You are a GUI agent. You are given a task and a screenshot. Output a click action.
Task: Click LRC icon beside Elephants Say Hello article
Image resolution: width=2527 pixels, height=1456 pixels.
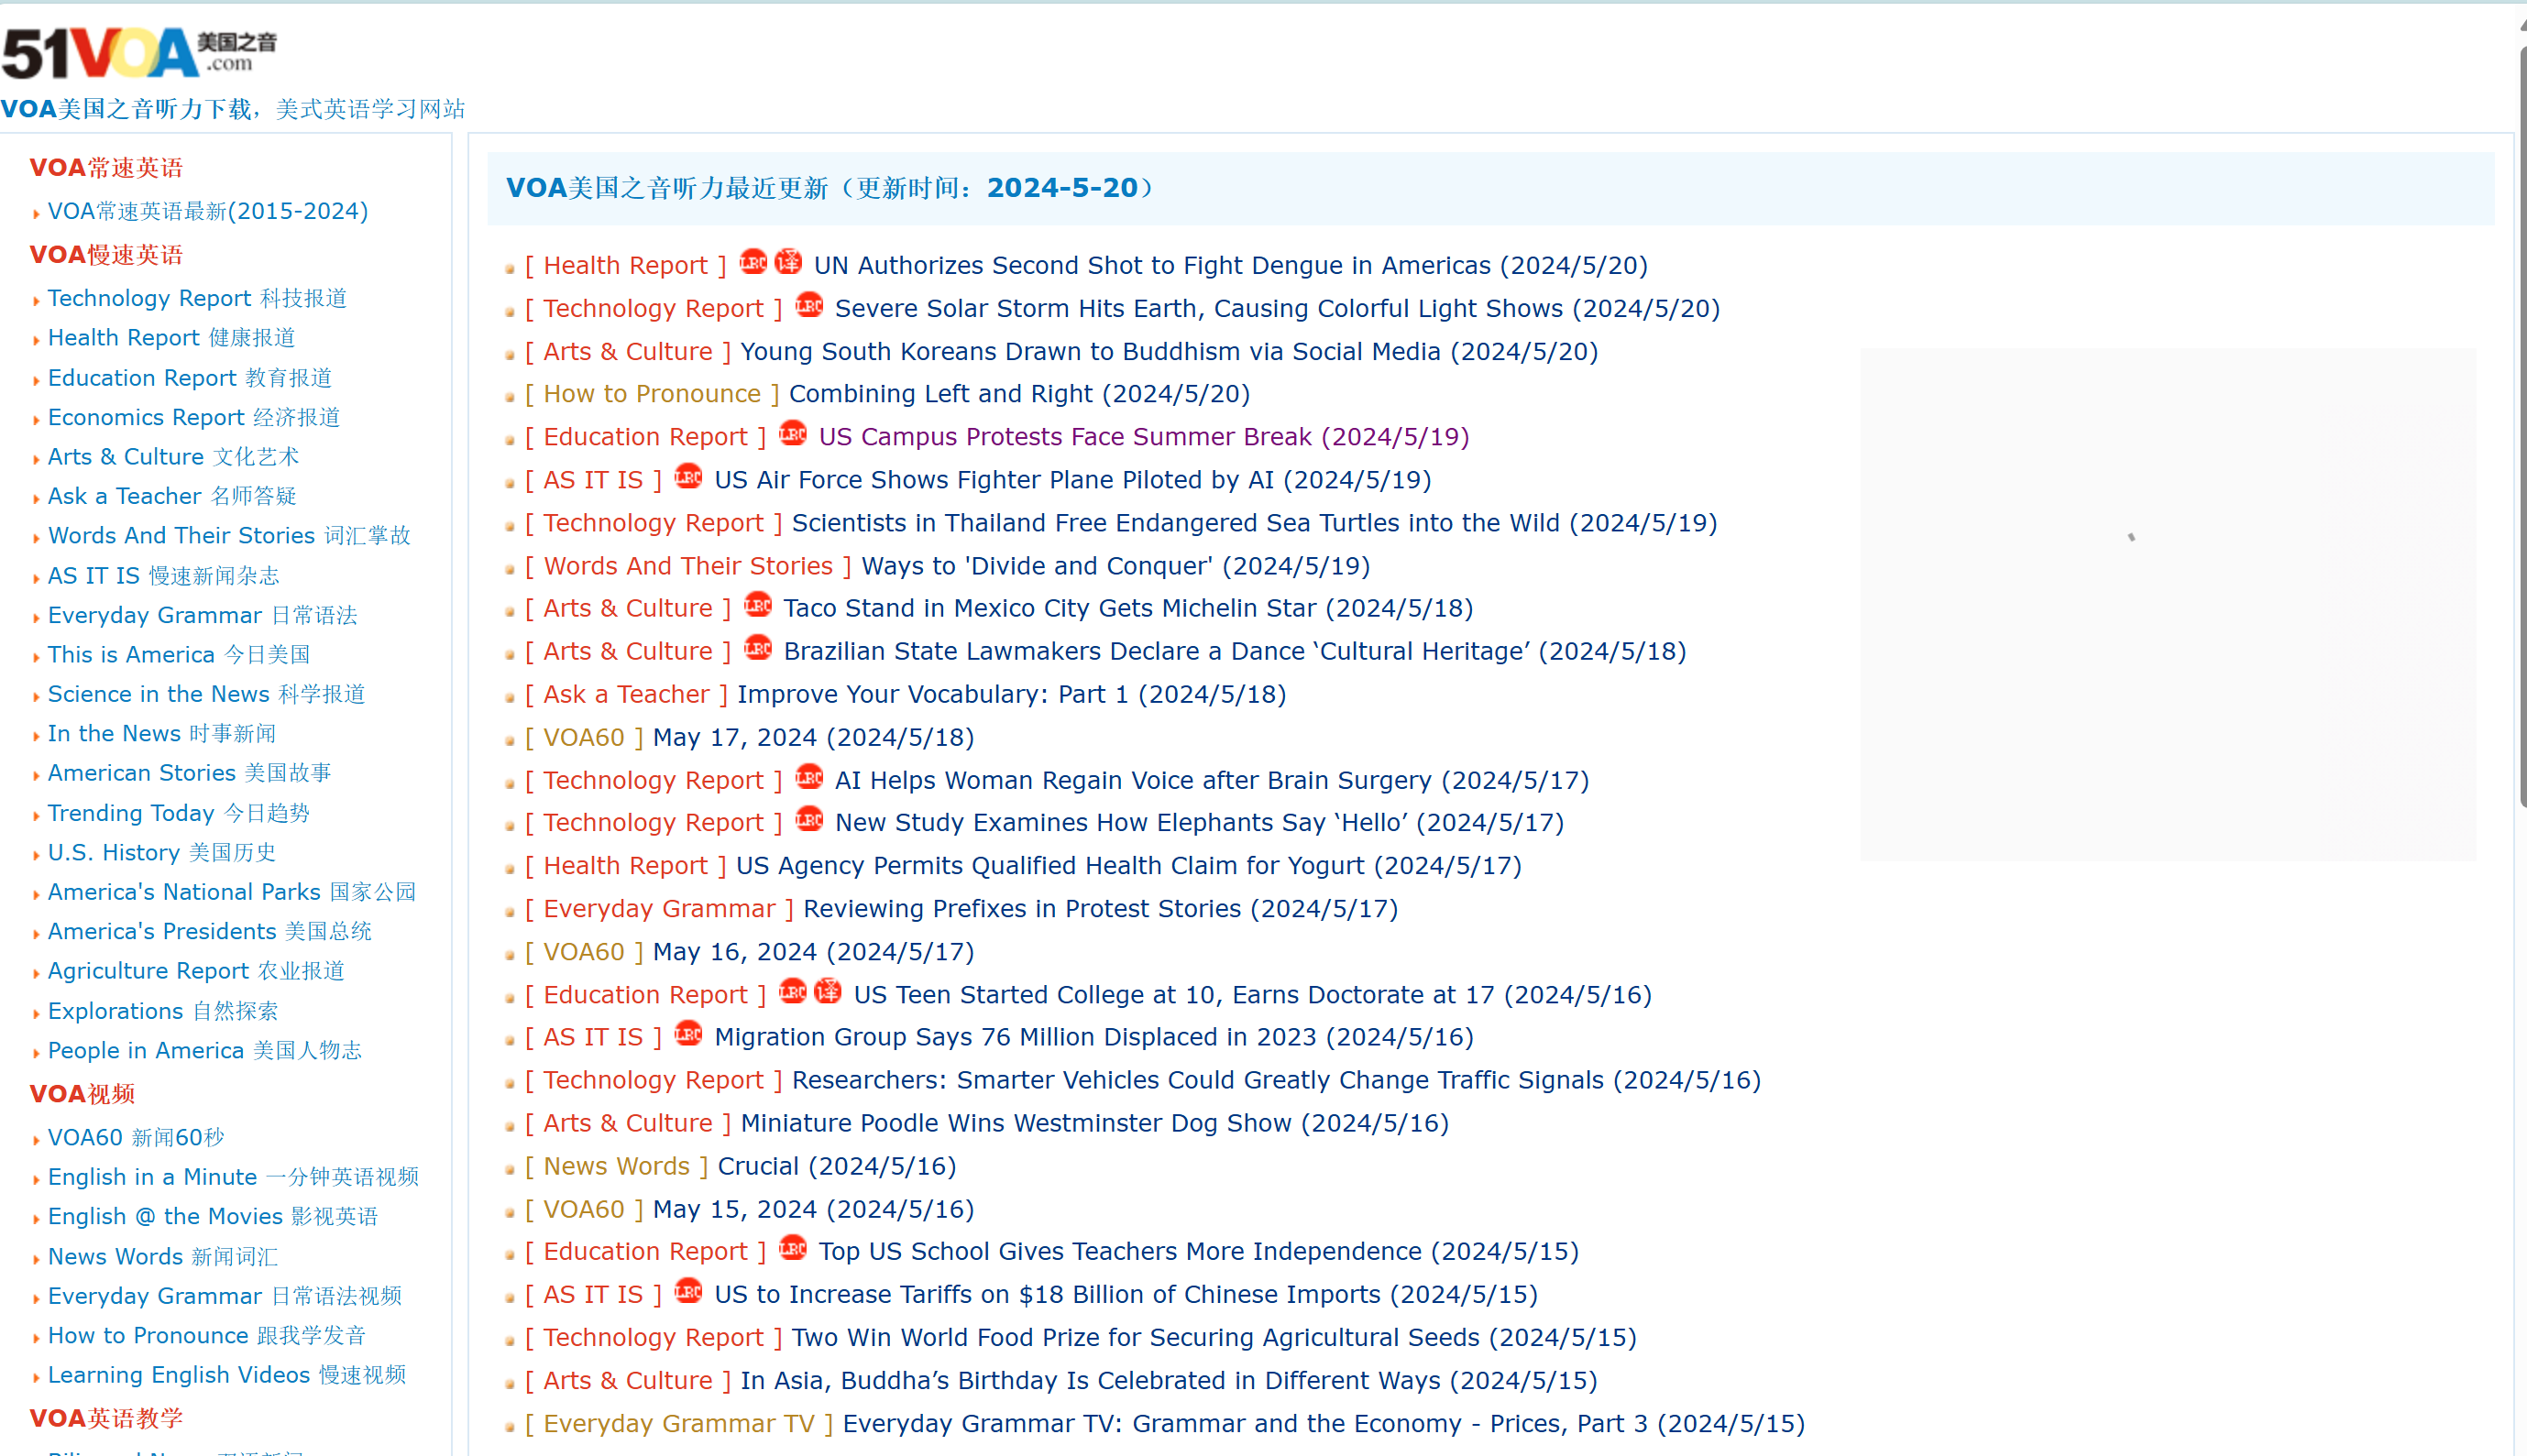point(809,819)
